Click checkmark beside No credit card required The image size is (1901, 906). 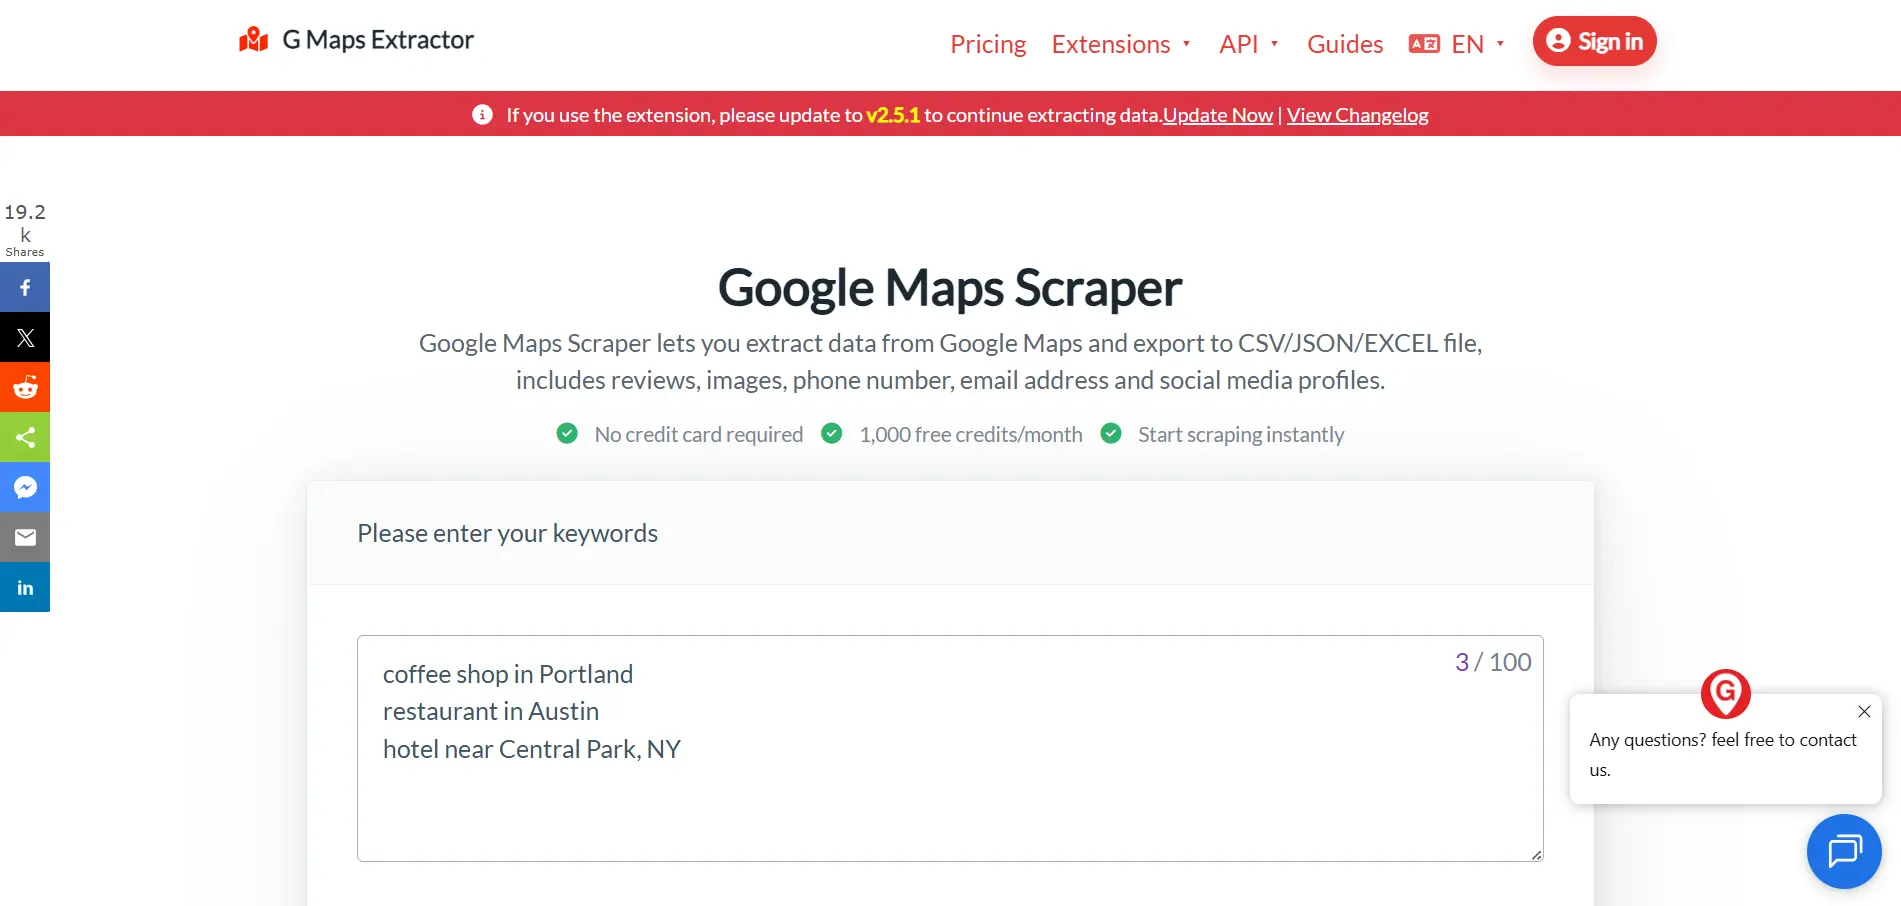tap(567, 433)
